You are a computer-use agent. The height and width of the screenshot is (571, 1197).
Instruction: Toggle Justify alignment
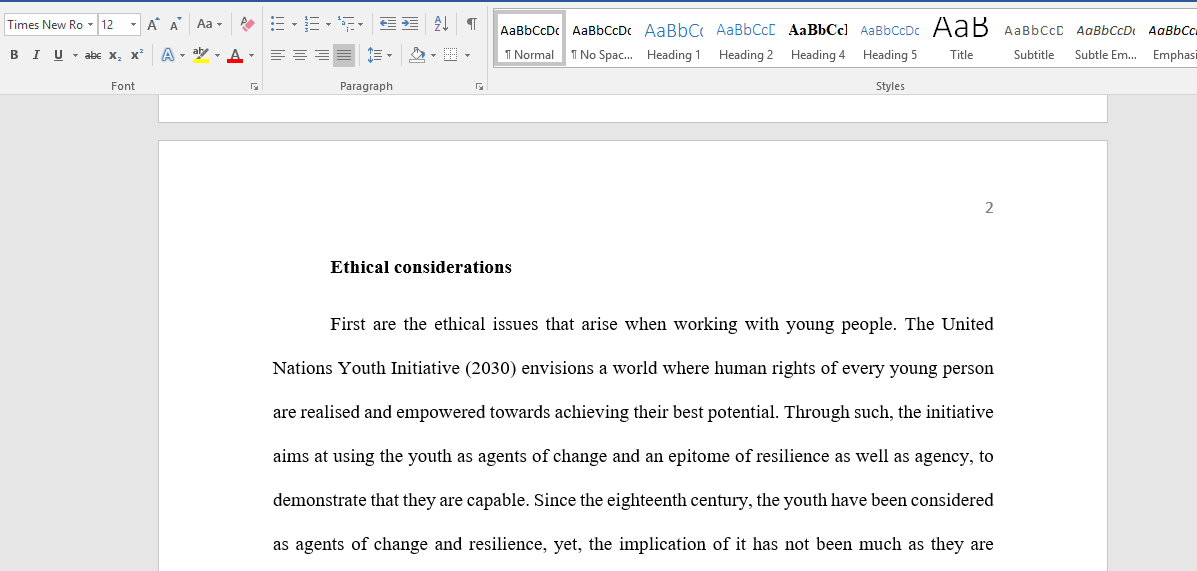pyautogui.click(x=344, y=55)
